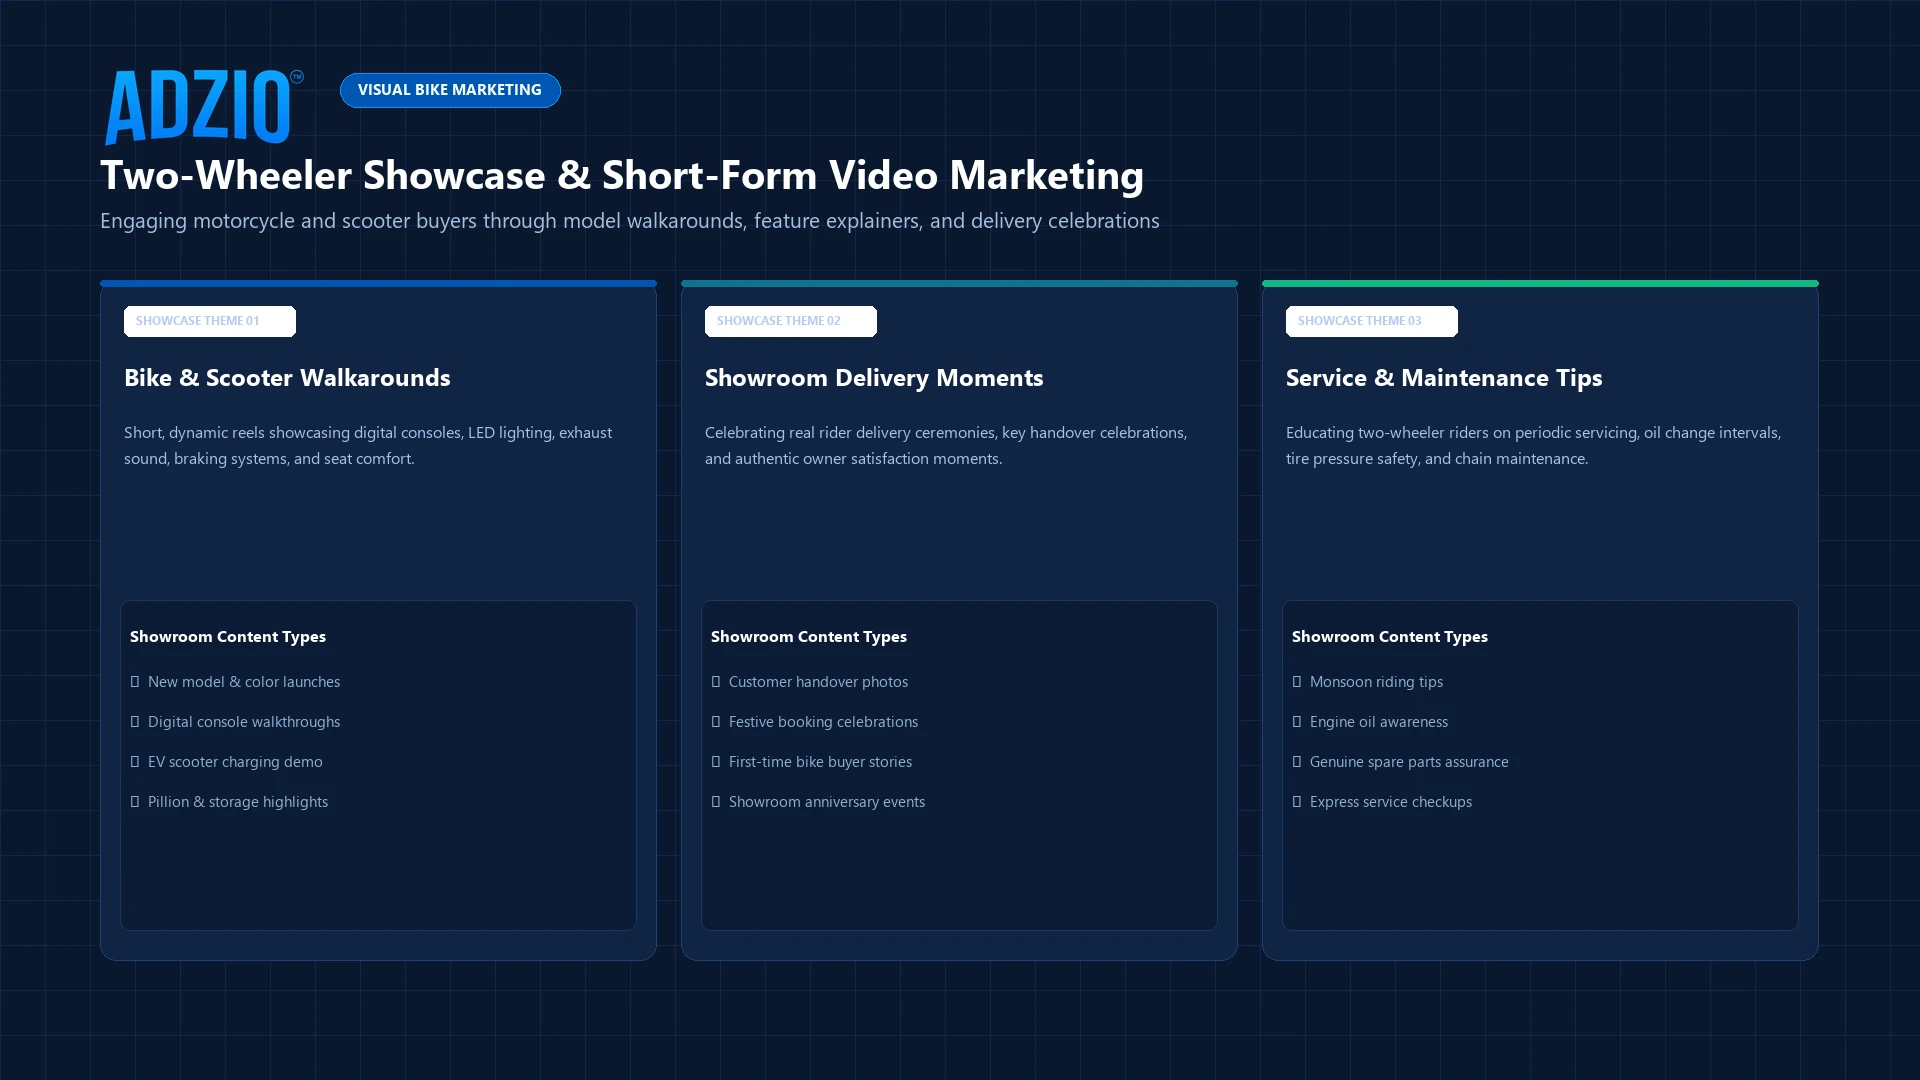Select Express service checkups
Screen dimensions: 1920x1080
(x=1391, y=802)
